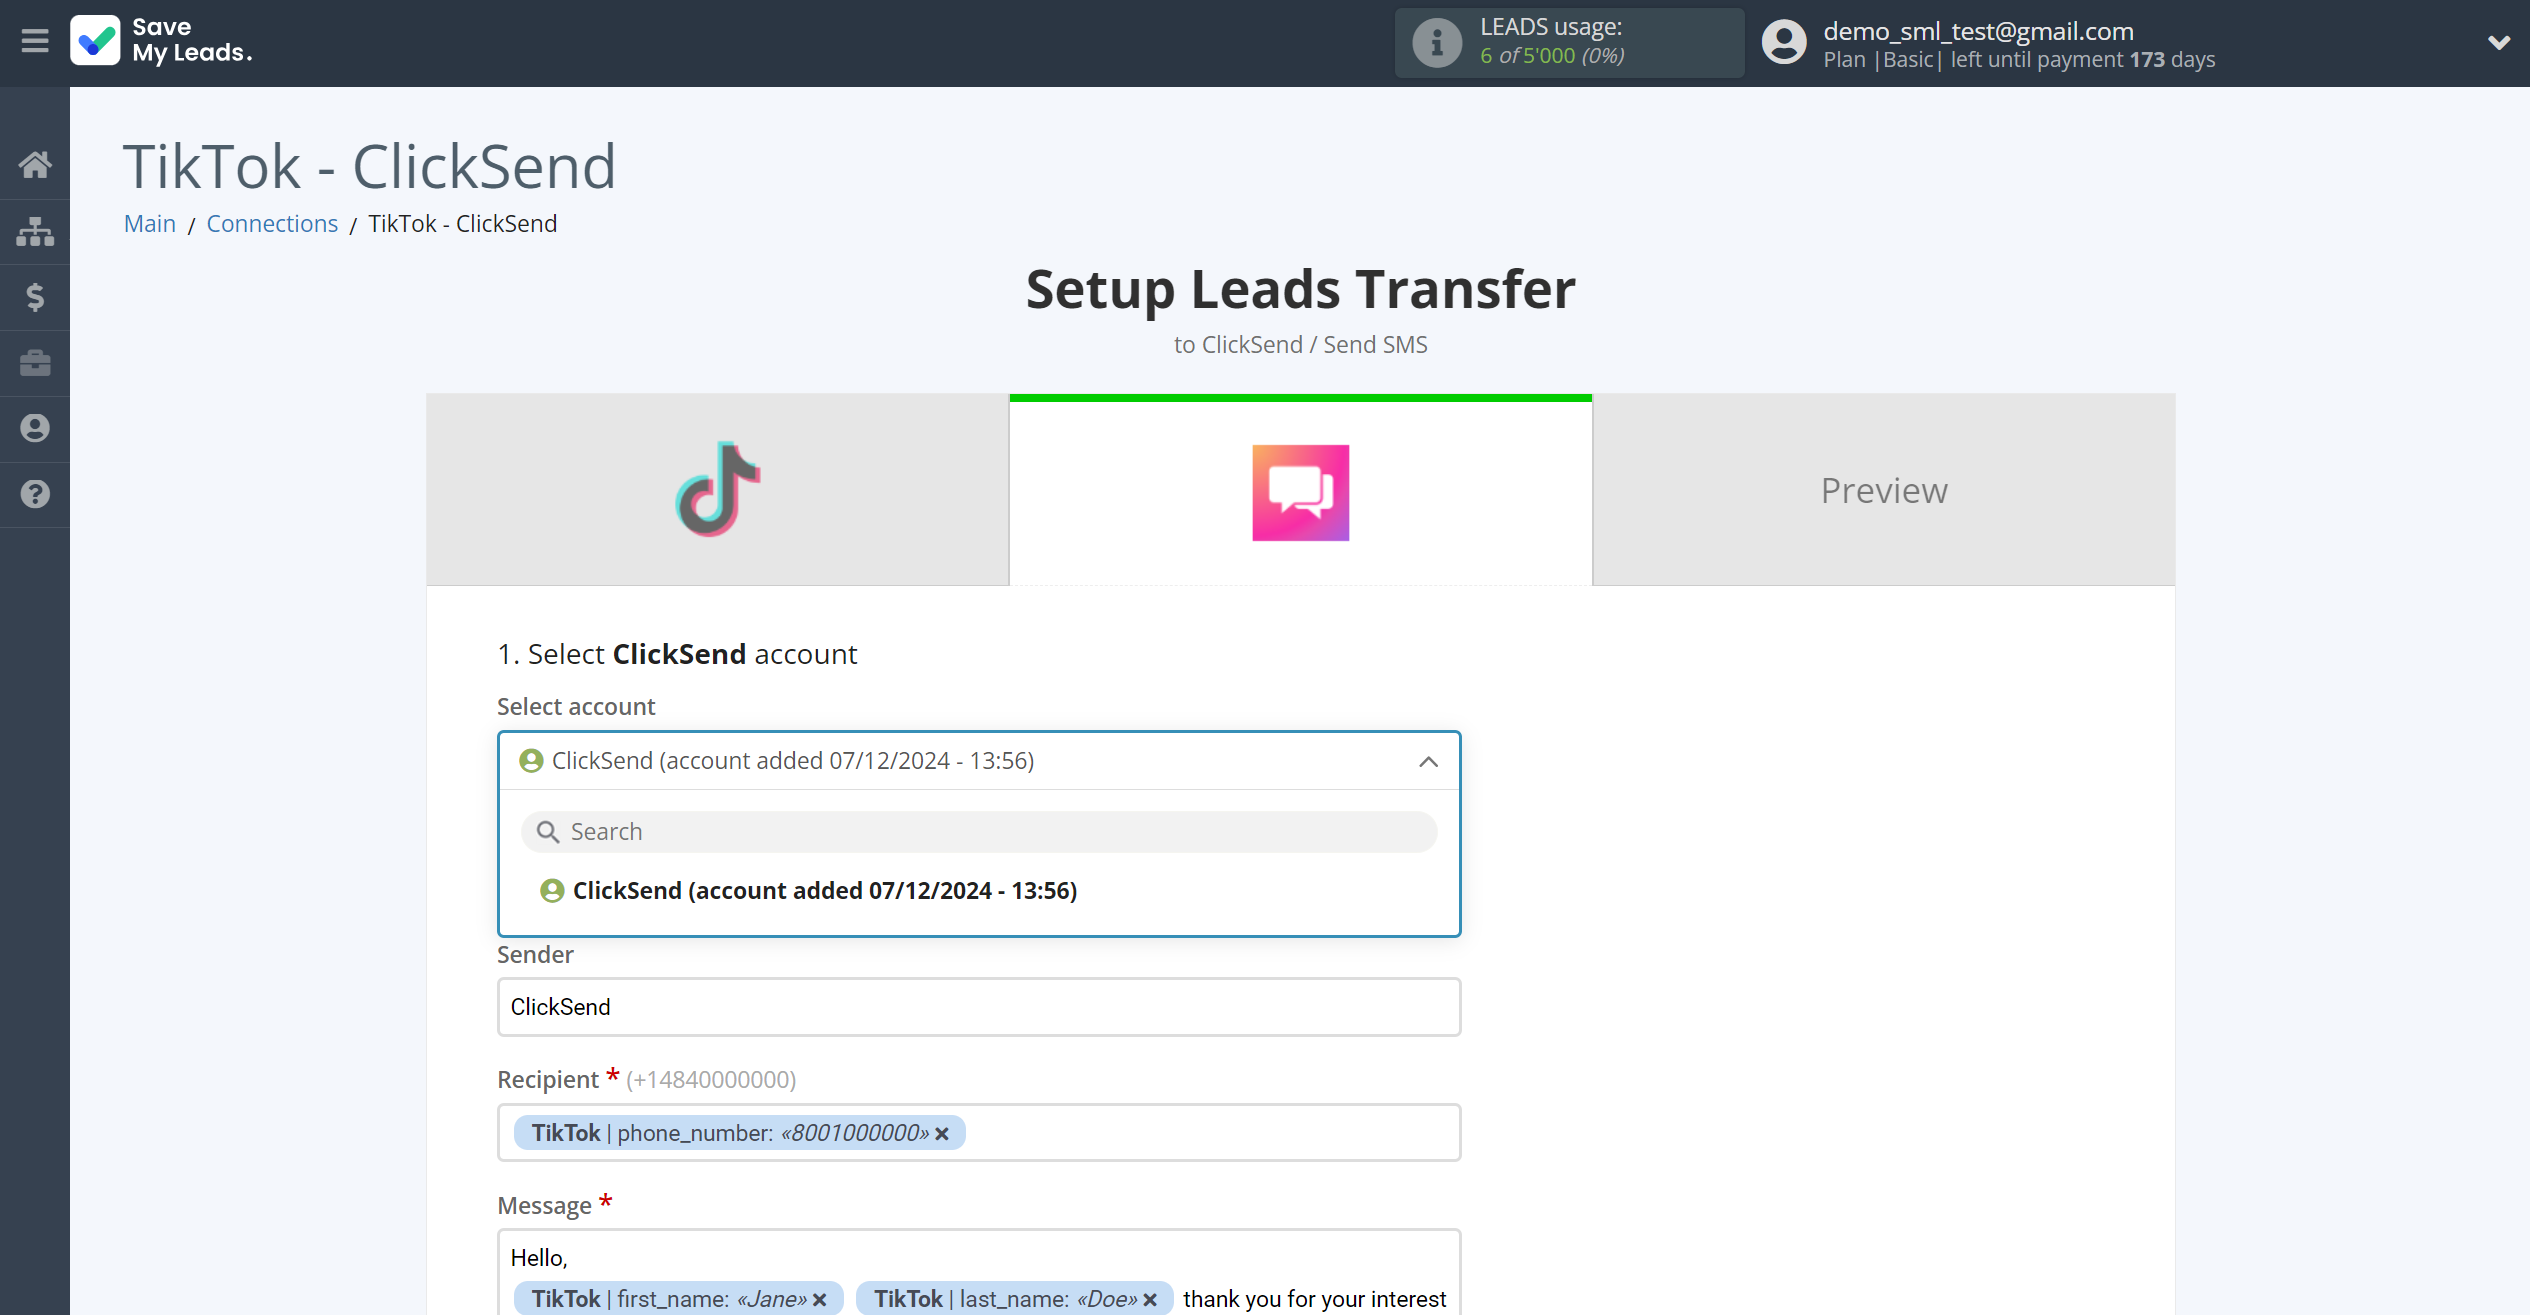
Task: Click the Main breadcrumb link
Action: (149, 223)
